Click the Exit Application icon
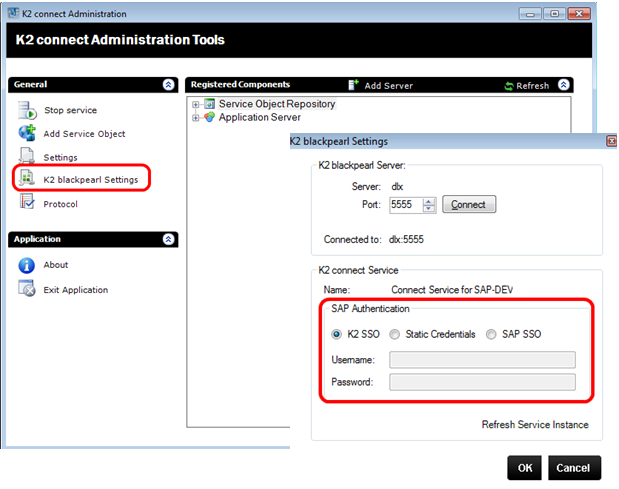 [27, 288]
